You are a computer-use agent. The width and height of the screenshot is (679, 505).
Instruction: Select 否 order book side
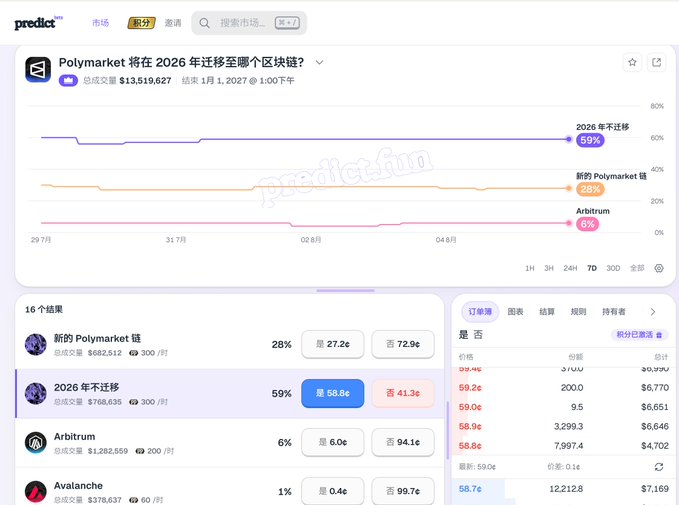(478, 335)
